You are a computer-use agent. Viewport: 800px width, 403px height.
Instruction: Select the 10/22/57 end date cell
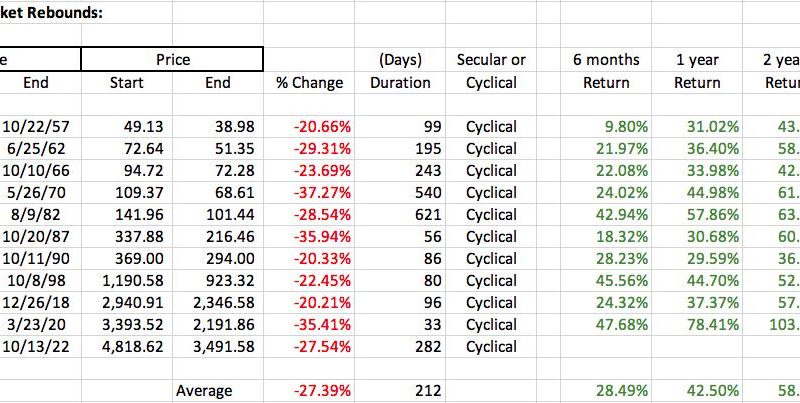pyautogui.click(x=35, y=127)
